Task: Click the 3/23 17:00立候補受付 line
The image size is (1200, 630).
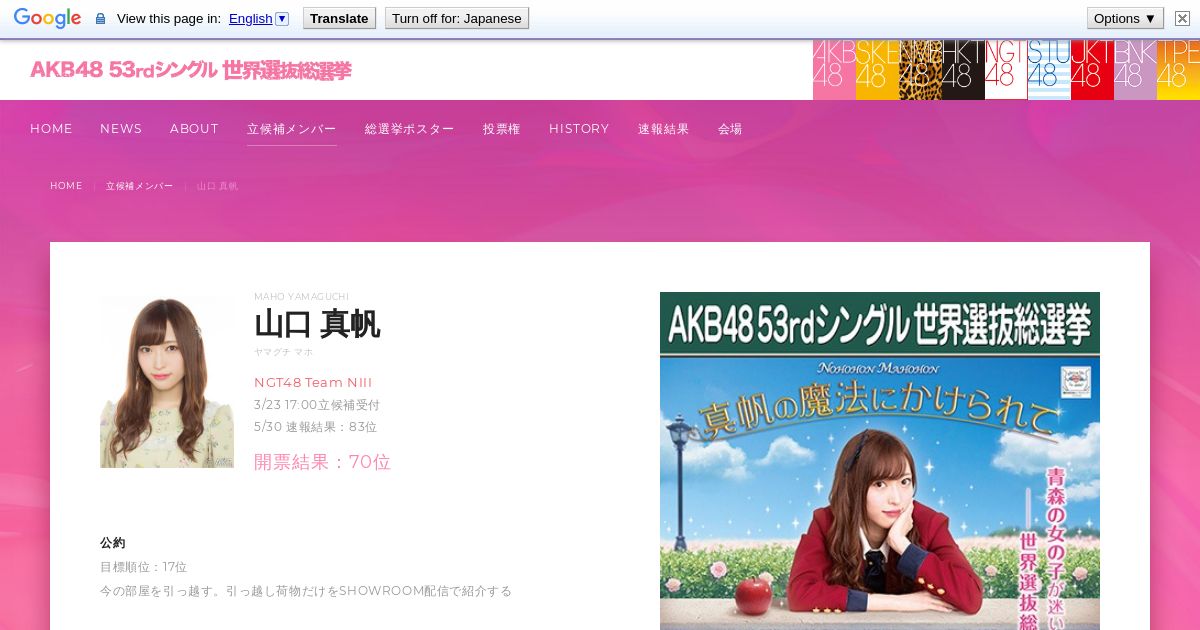Action: pos(317,405)
